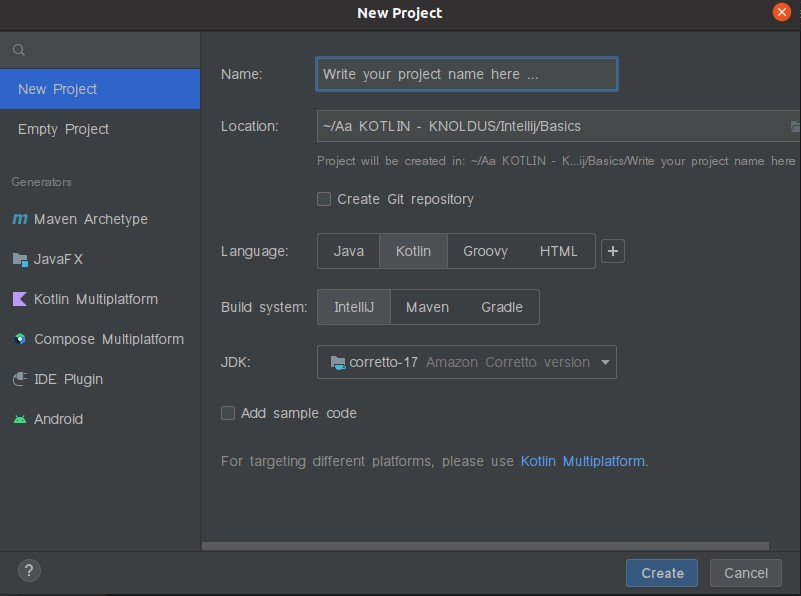The image size is (801, 596).
Task: Open help with the question mark icon
Action: [29, 571]
